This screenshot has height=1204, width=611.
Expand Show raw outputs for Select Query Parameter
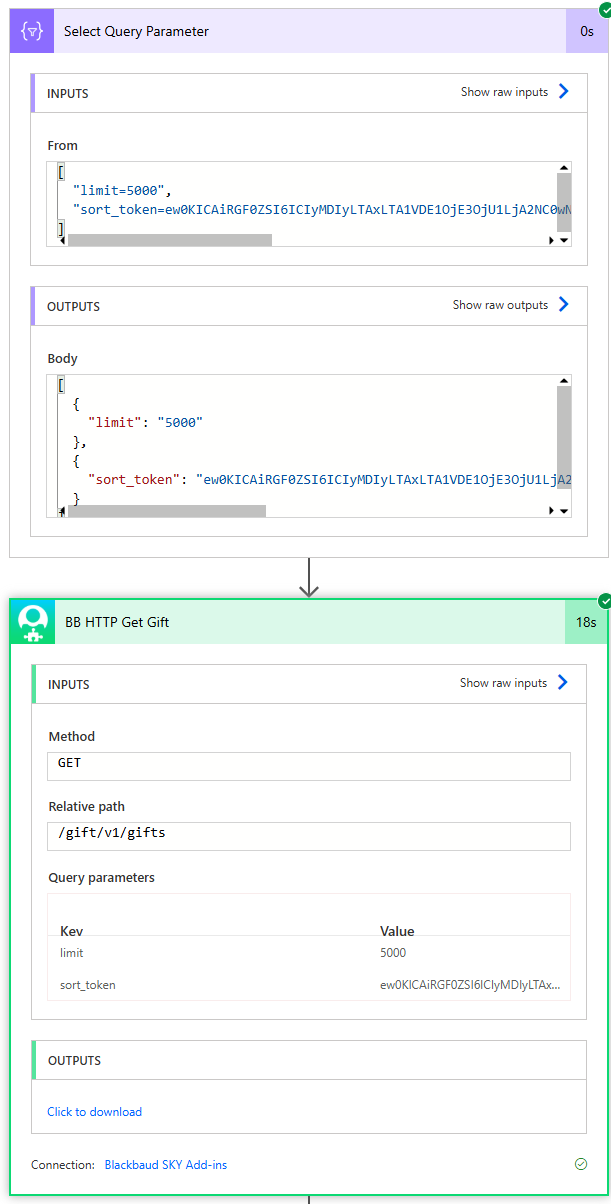pyautogui.click(x=510, y=305)
